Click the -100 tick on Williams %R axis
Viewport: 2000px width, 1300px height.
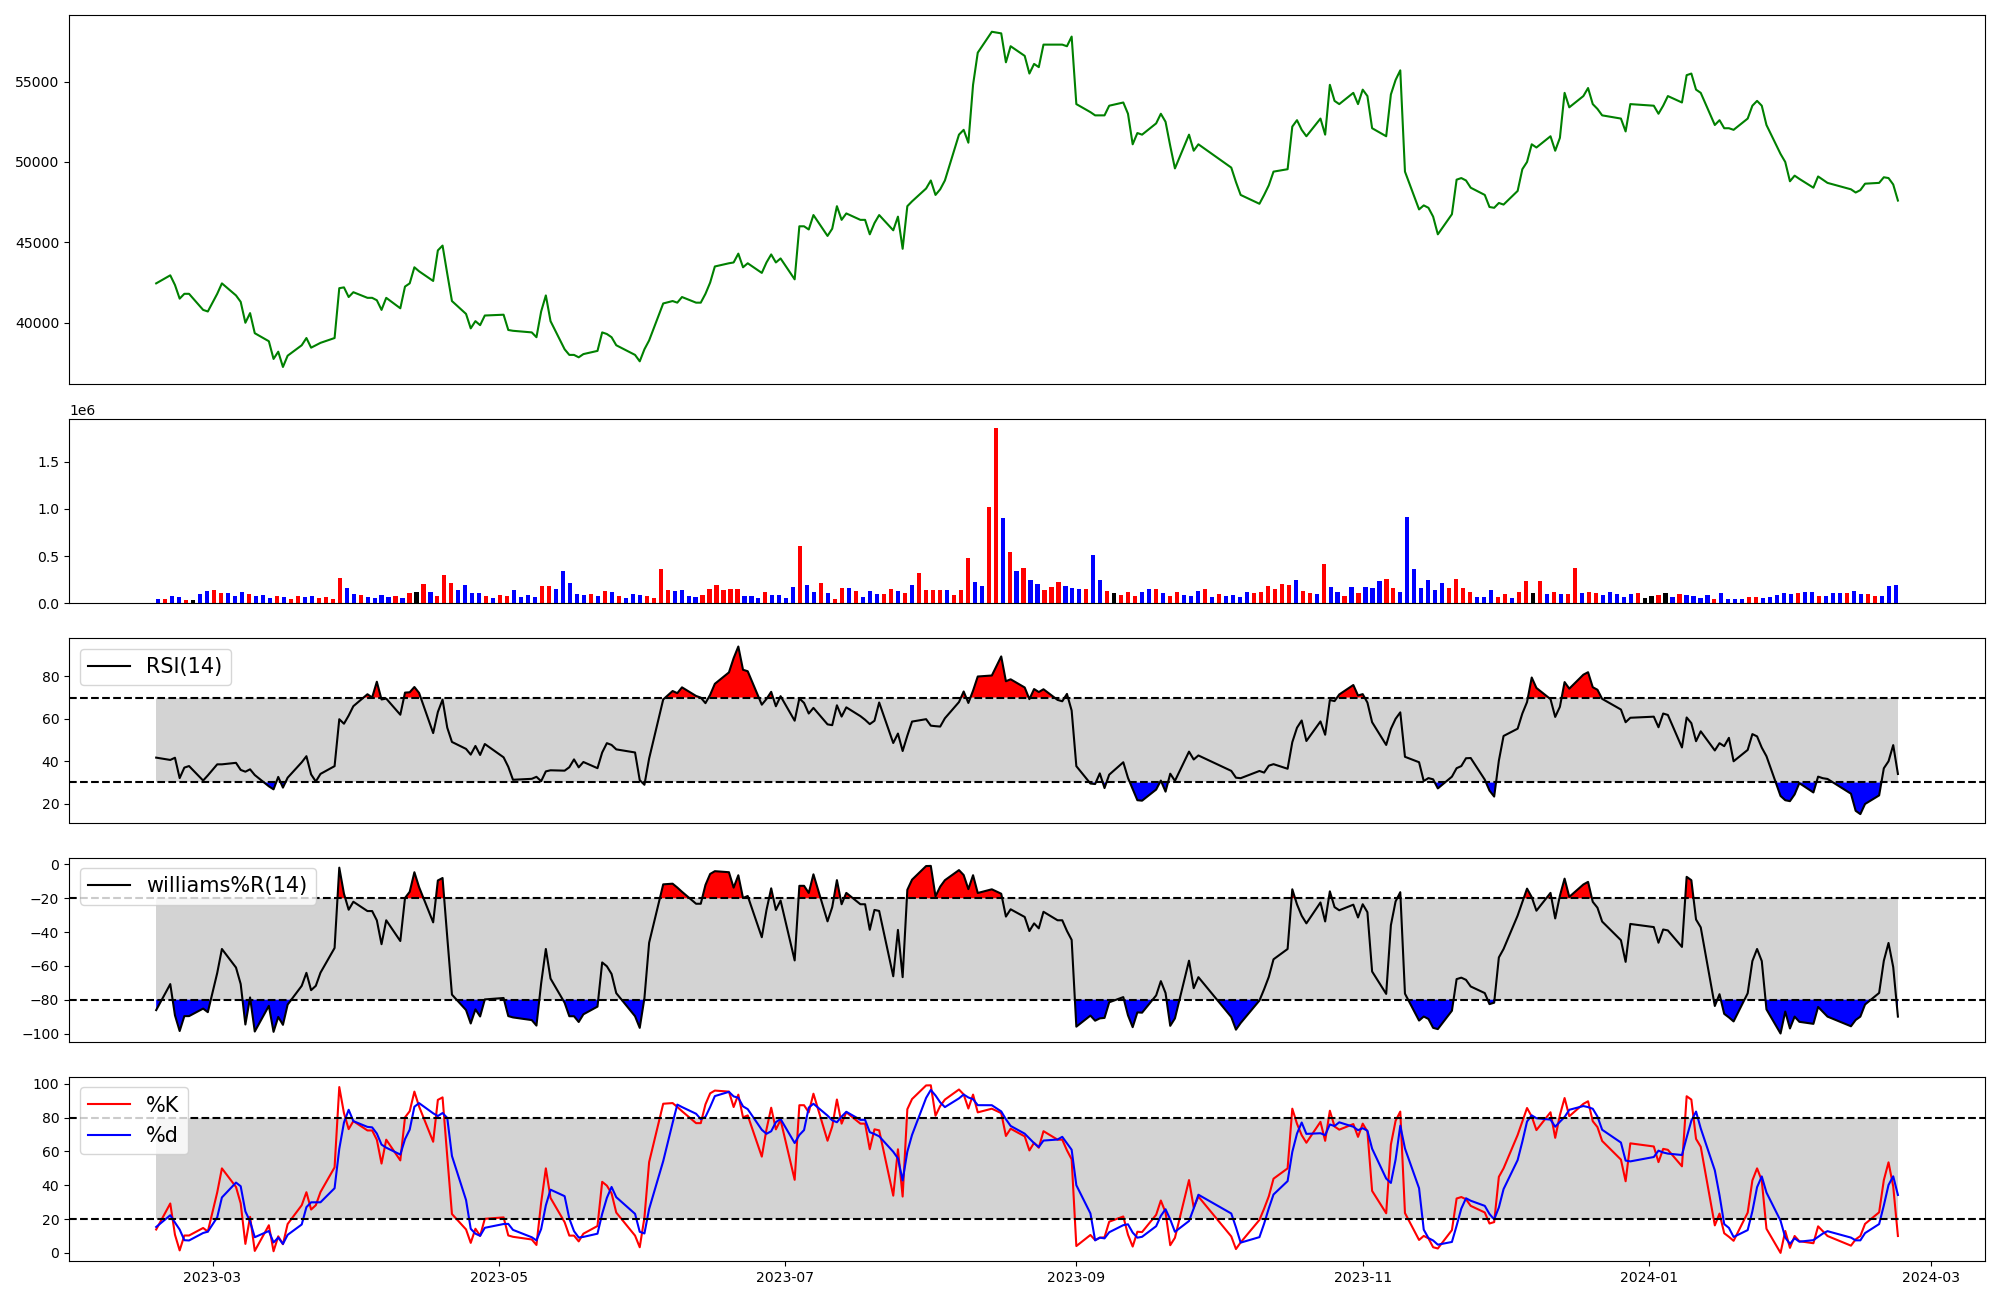pos(42,1034)
